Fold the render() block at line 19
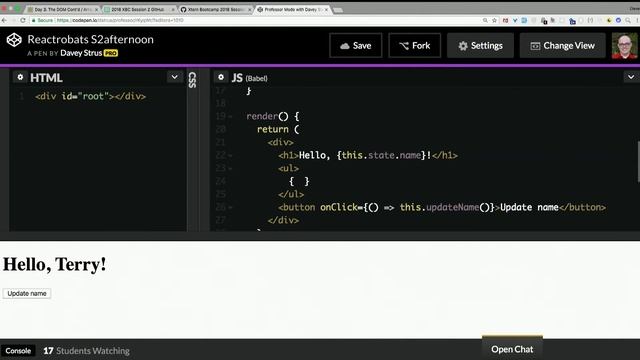The width and height of the screenshot is (640, 360). [230, 117]
